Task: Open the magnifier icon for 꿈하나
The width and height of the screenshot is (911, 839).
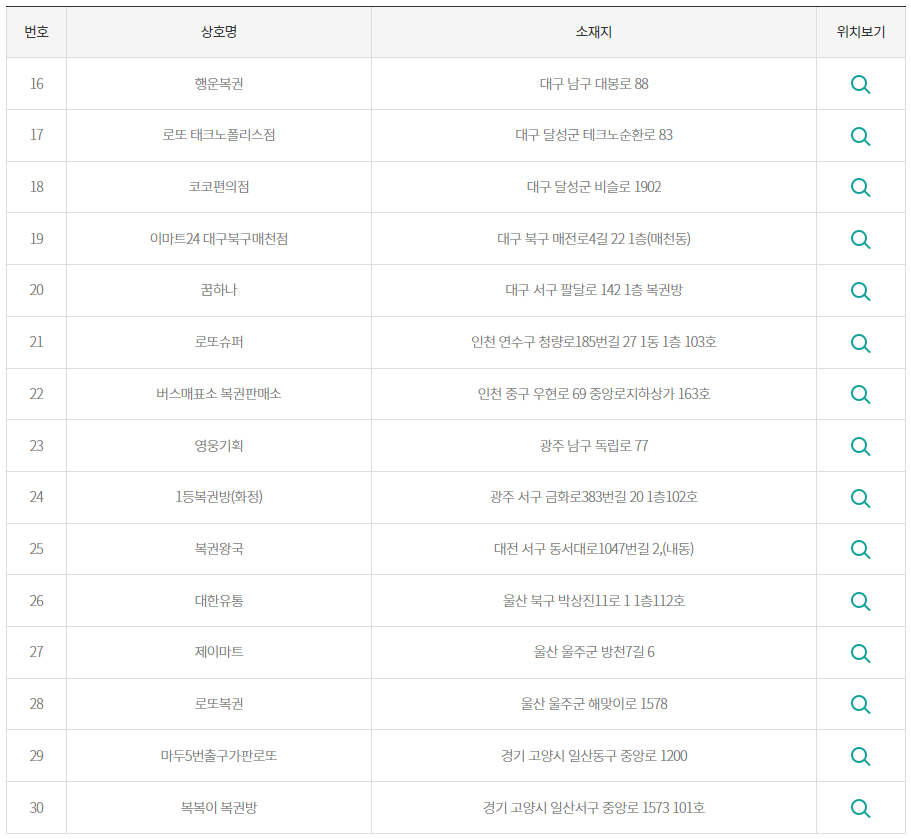Action: 860,291
